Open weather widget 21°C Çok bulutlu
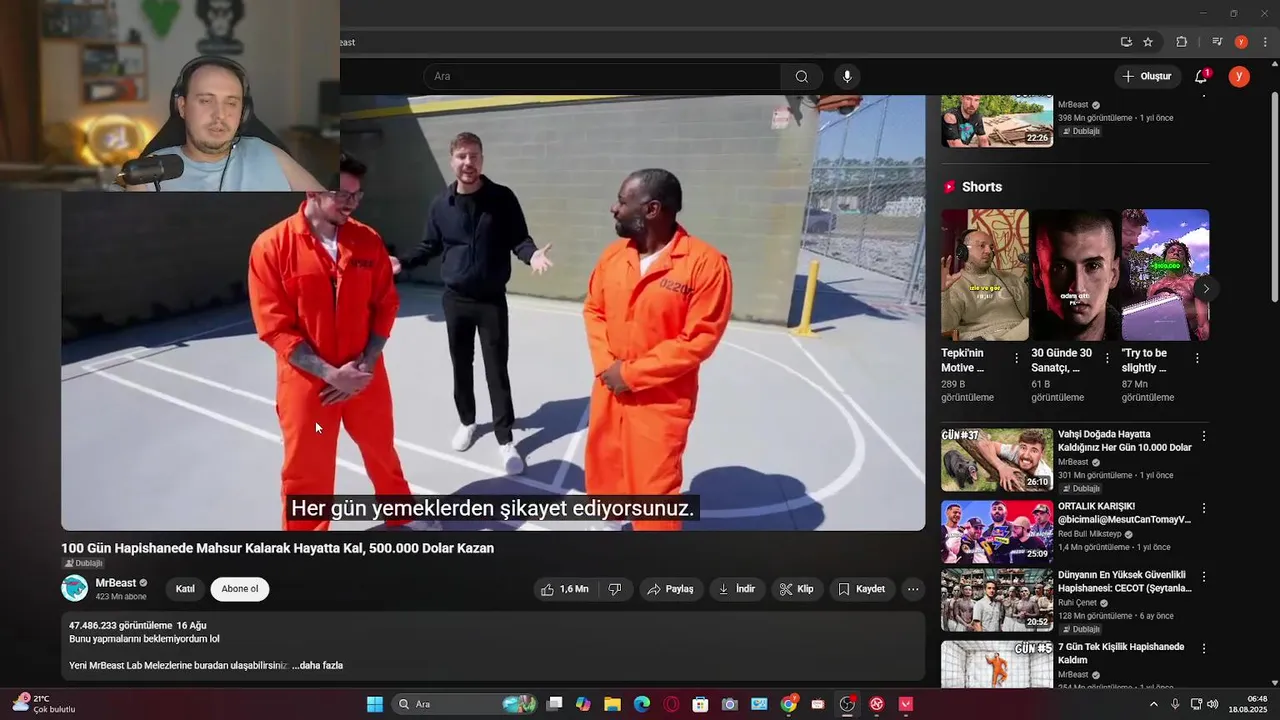1280x720 pixels. coord(42,704)
